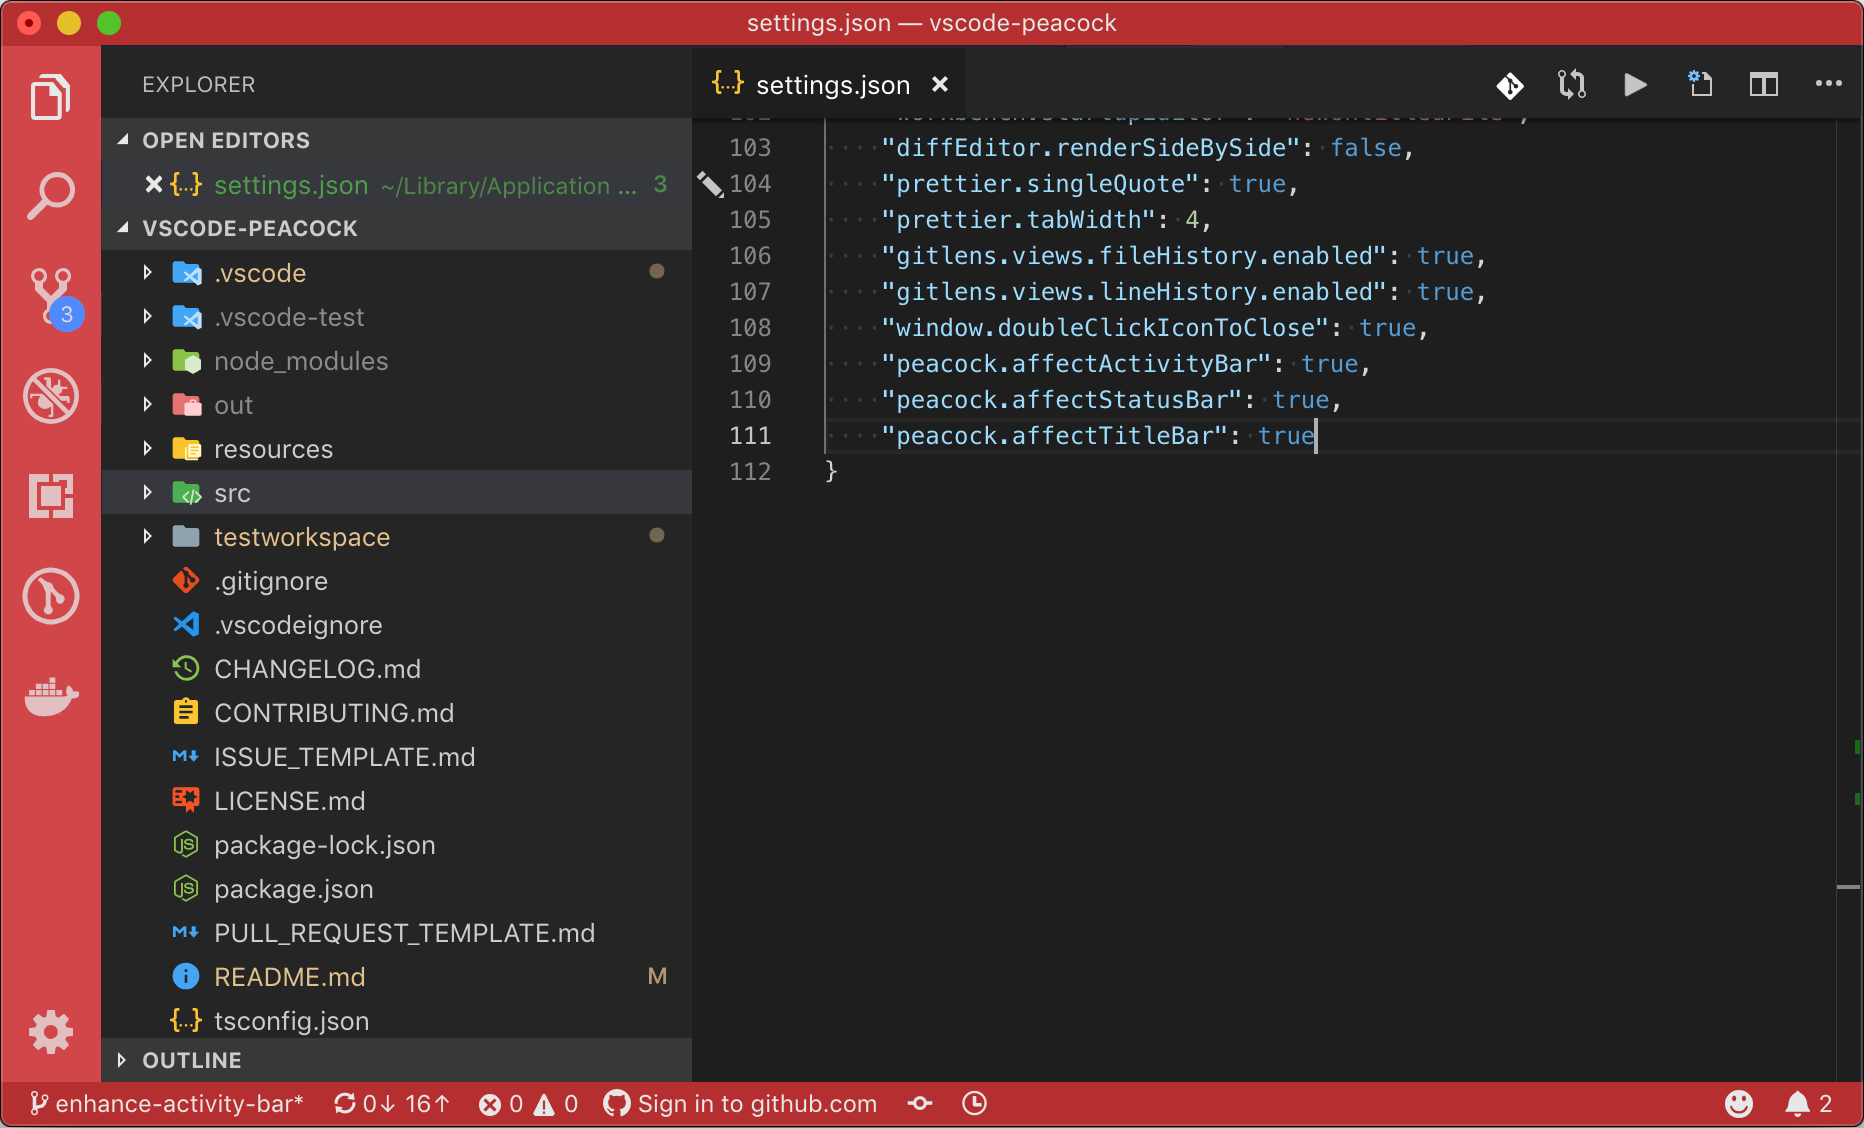Viewport: 1864px width, 1128px height.
Task: Open package-lock.json file
Action: [x=396, y=844]
